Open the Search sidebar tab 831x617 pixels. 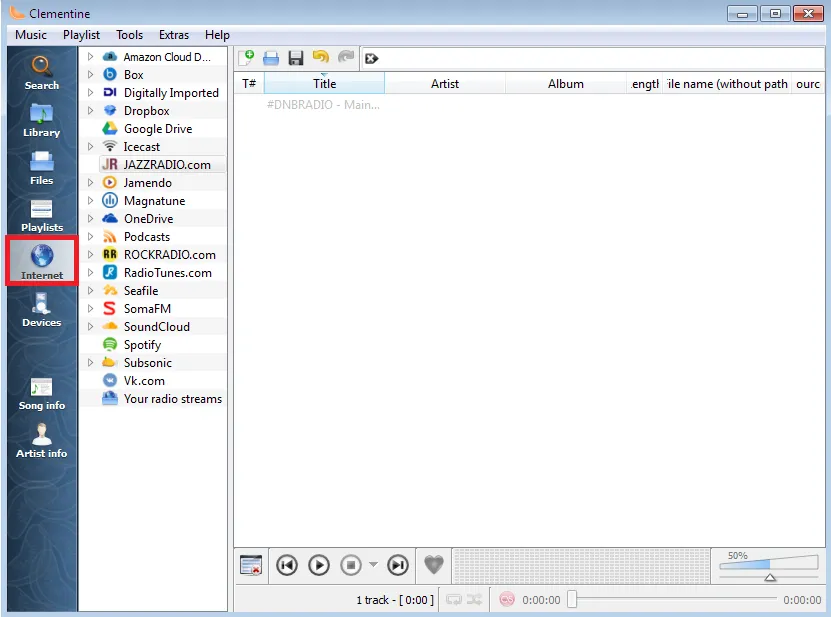(41, 73)
